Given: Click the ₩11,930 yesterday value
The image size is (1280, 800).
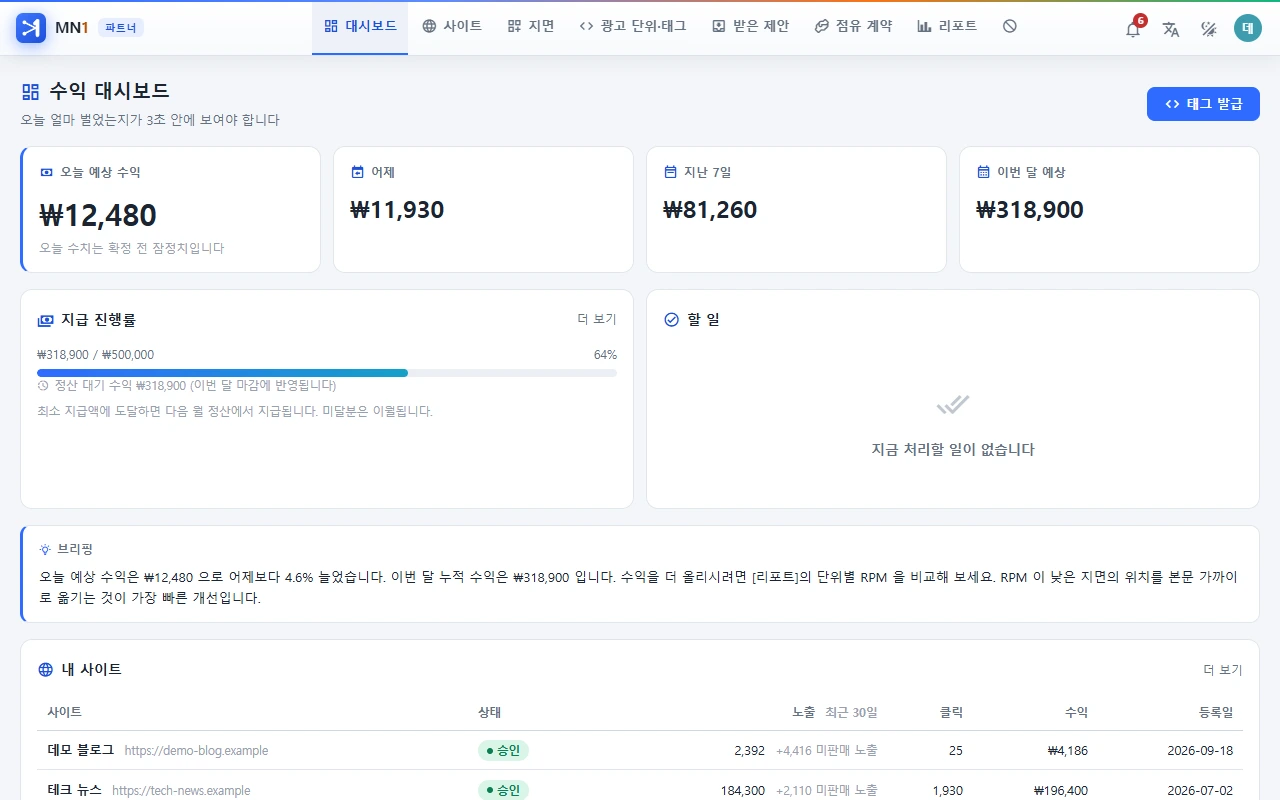Looking at the screenshot, I should [397, 210].
